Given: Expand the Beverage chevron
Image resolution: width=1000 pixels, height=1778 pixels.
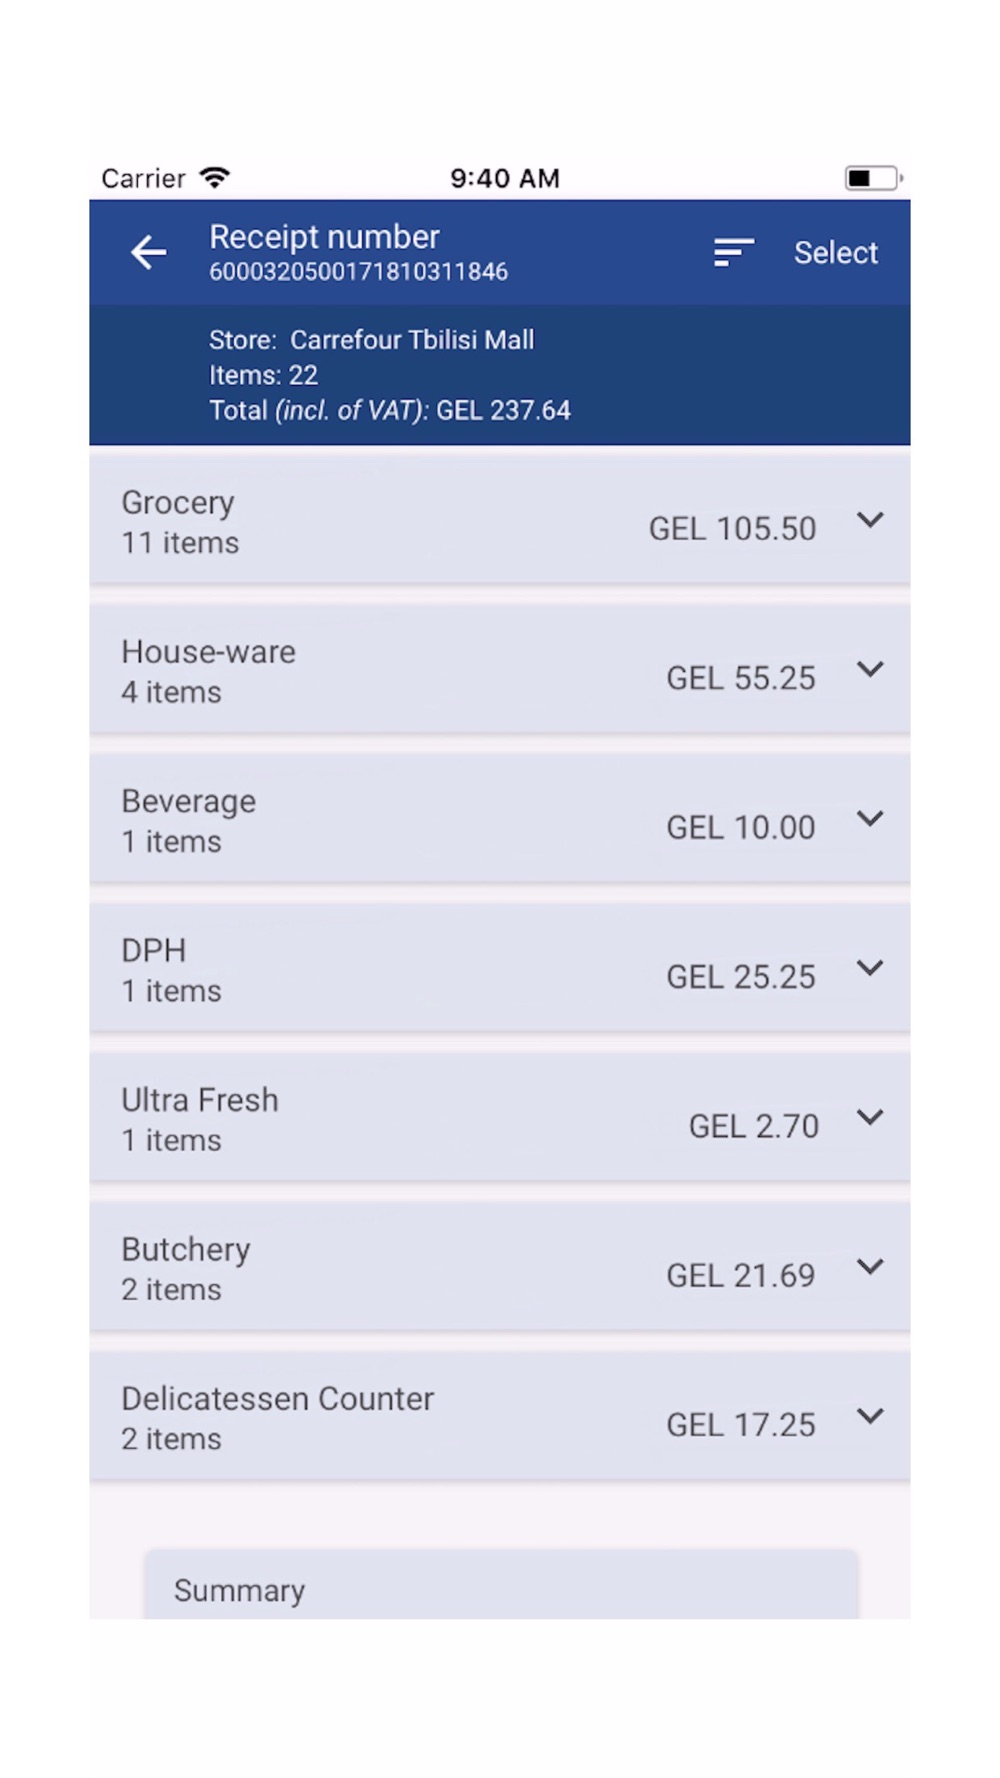Looking at the screenshot, I should (870, 818).
